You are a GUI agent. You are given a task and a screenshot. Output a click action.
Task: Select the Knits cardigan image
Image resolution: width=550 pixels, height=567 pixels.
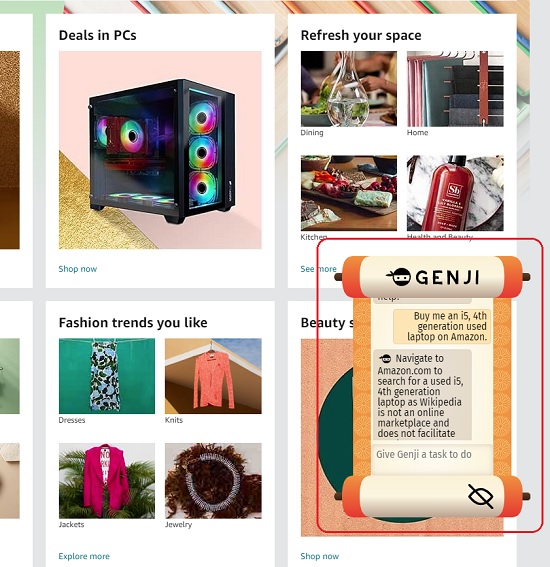pos(213,376)
